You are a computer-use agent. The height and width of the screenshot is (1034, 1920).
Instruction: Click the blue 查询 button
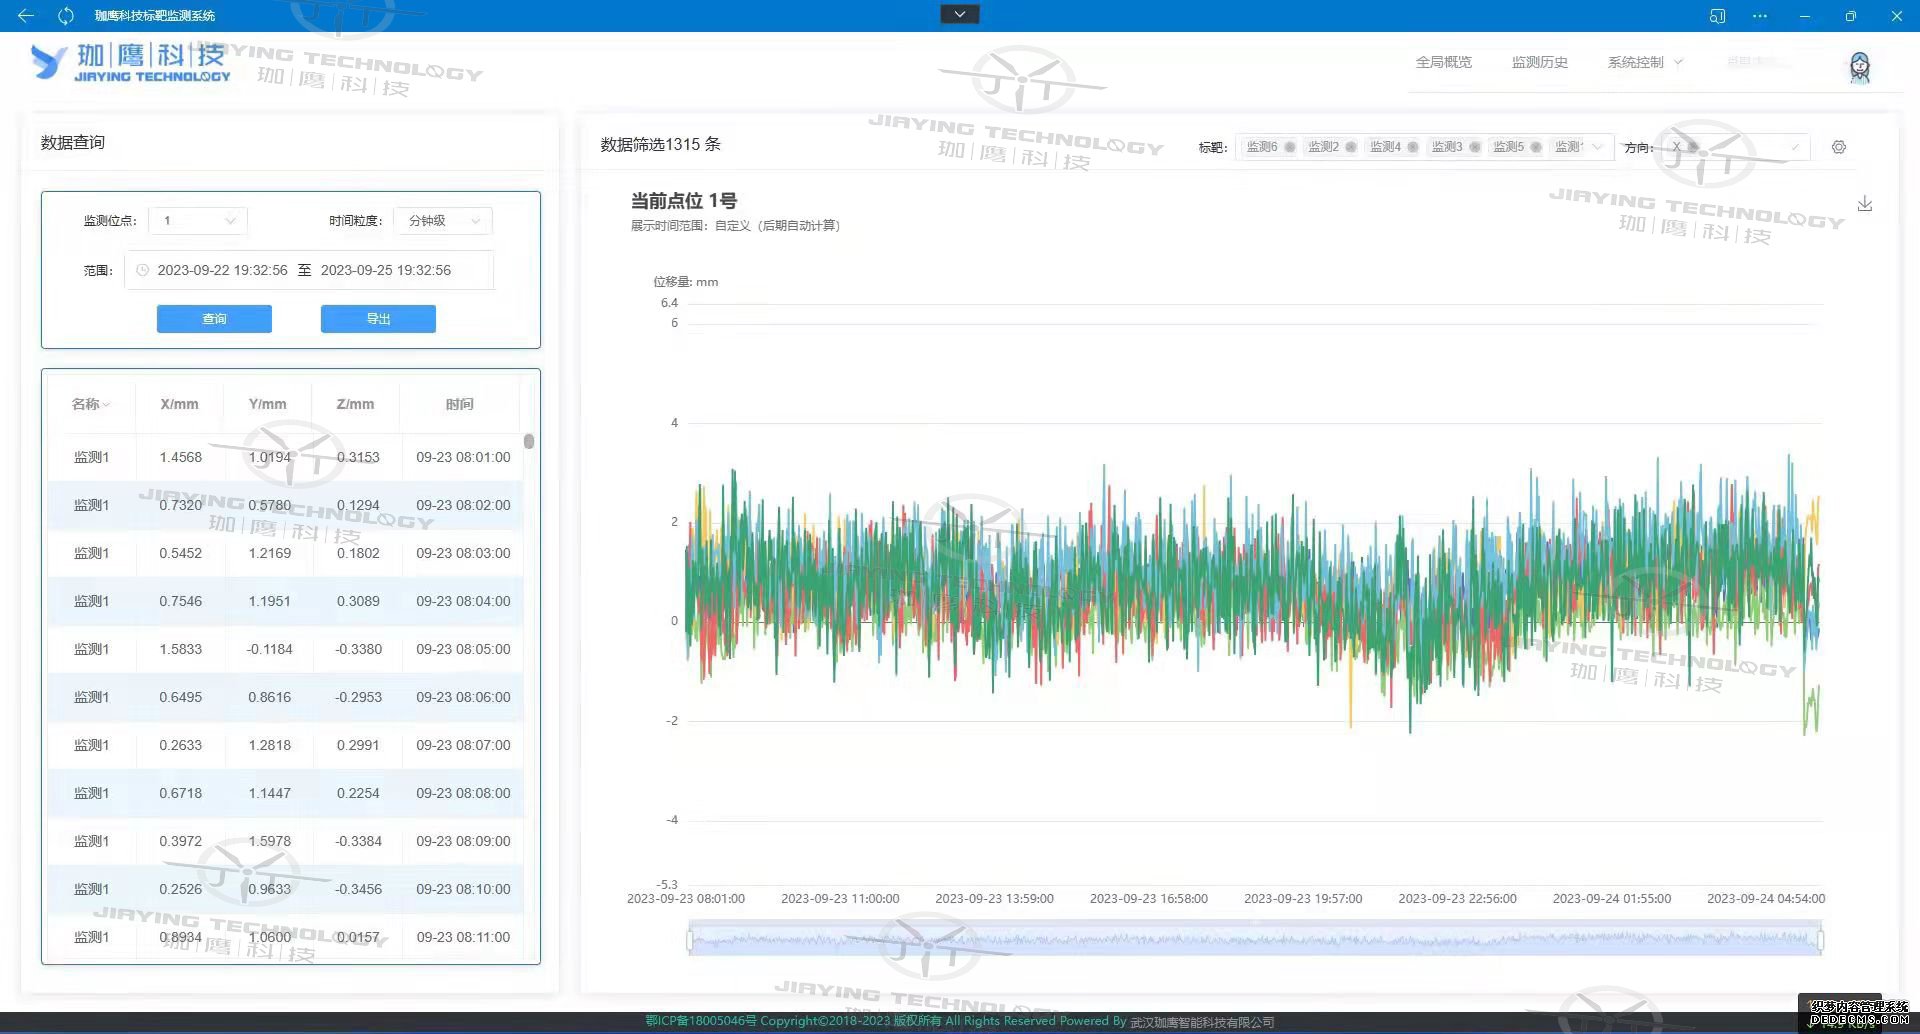click(x=214, y=319)
